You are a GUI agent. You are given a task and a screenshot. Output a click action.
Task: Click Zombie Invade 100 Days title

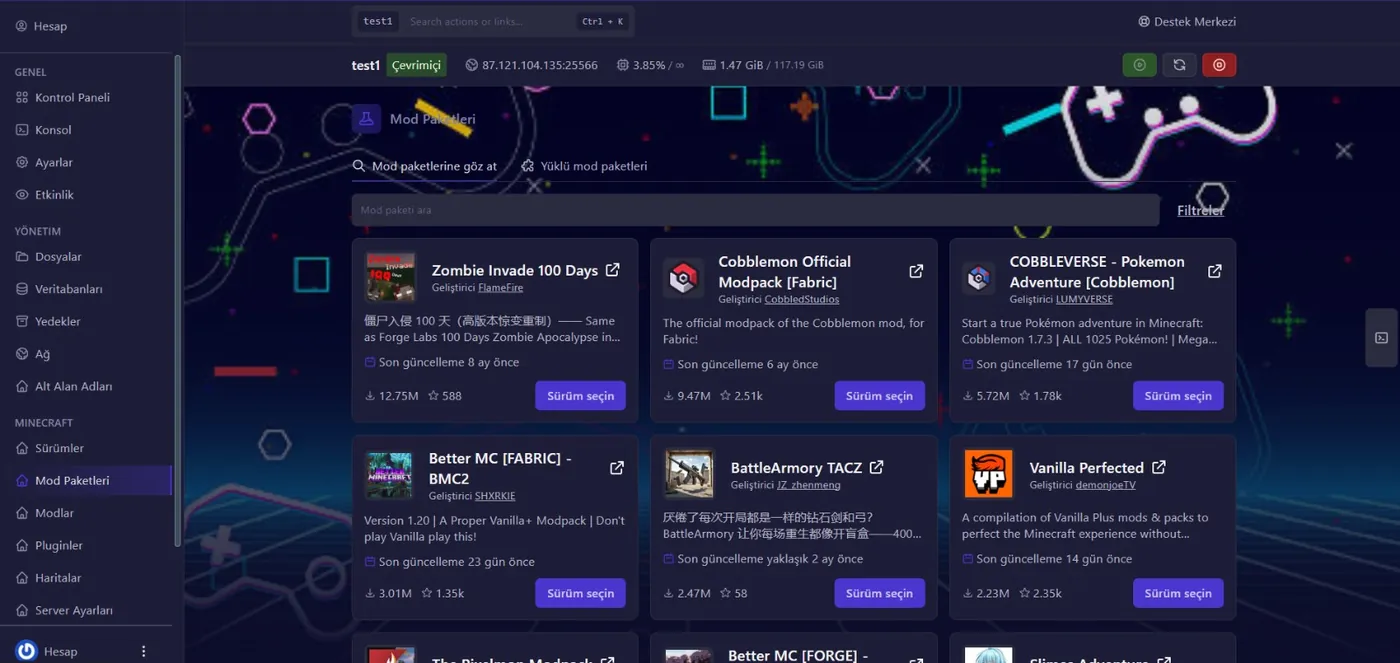(515, 270)
